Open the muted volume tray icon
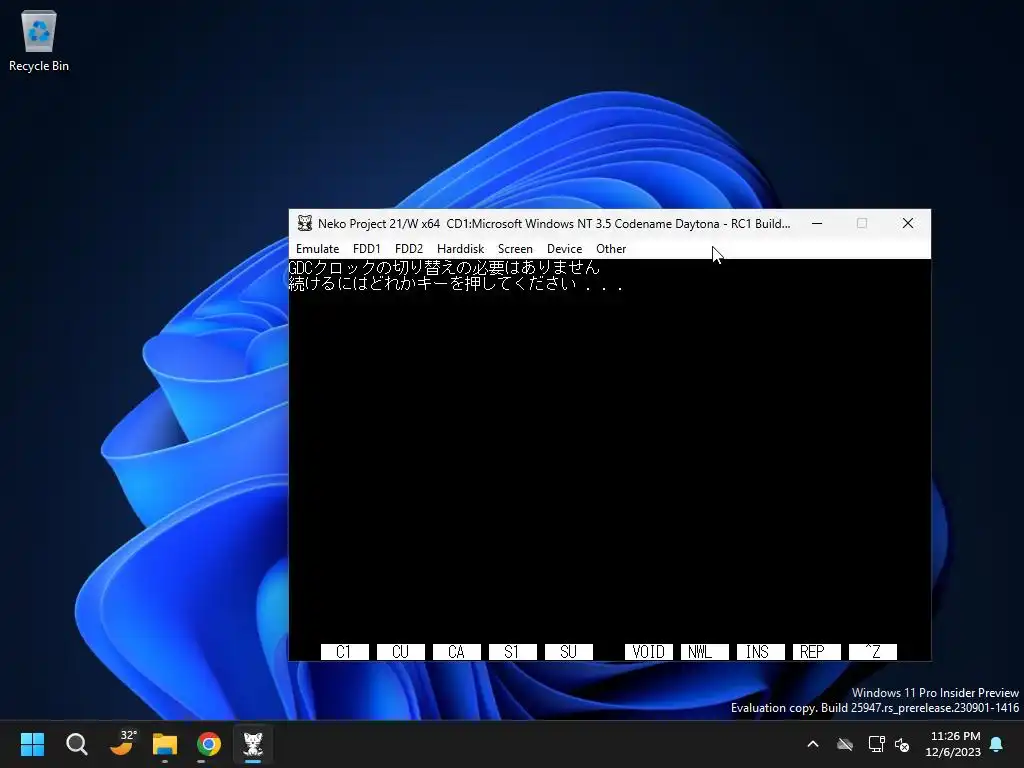 (x=903, y=744)
